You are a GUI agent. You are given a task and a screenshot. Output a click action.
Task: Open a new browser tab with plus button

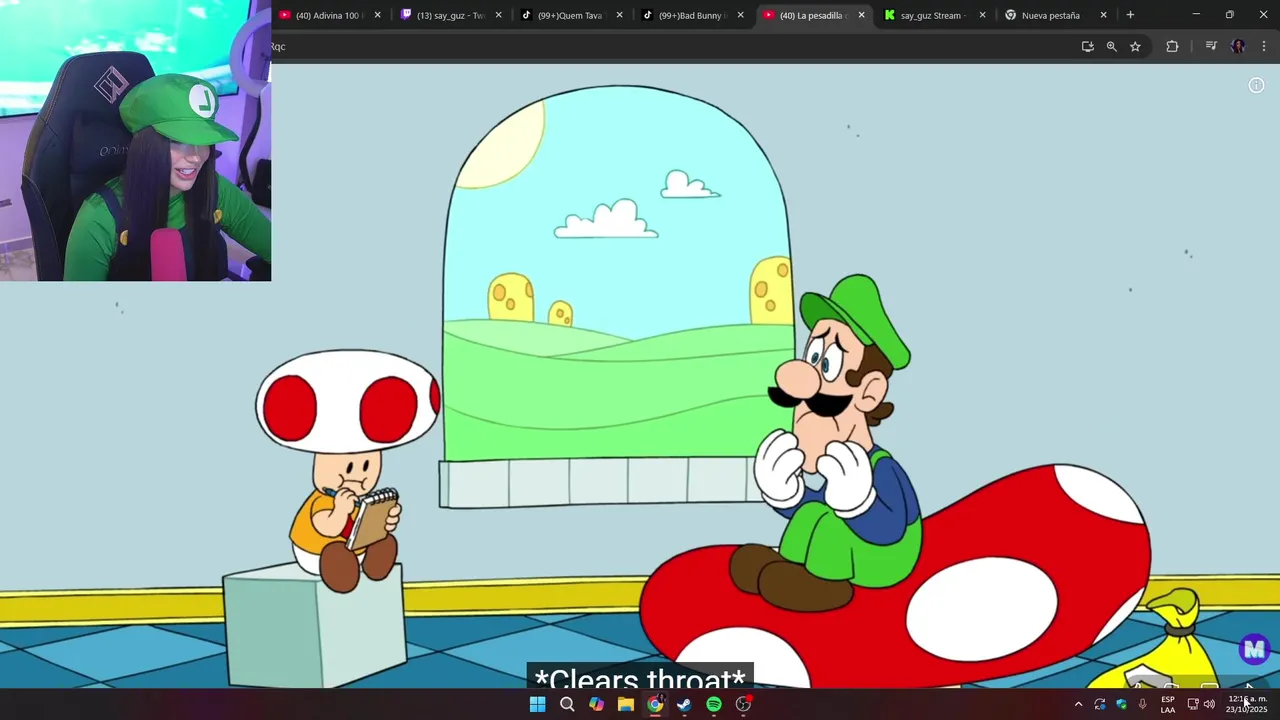click(x=1130, y=15)
